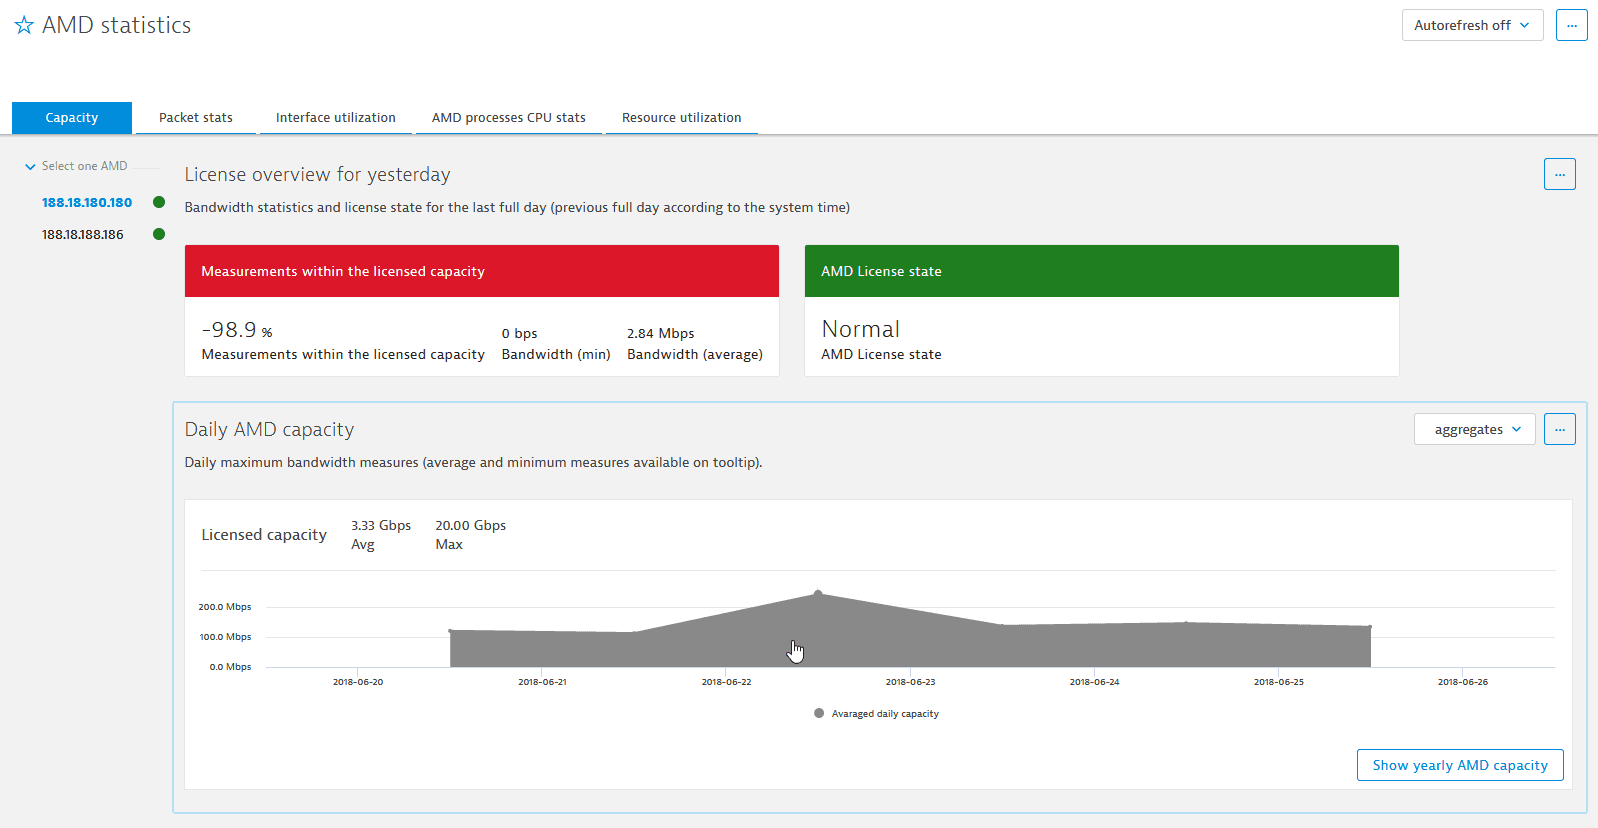The height and width of the screenshot is (828, 1598).
Task: Click the Avaraged daily capacity legend text
Action: point(885,714)
